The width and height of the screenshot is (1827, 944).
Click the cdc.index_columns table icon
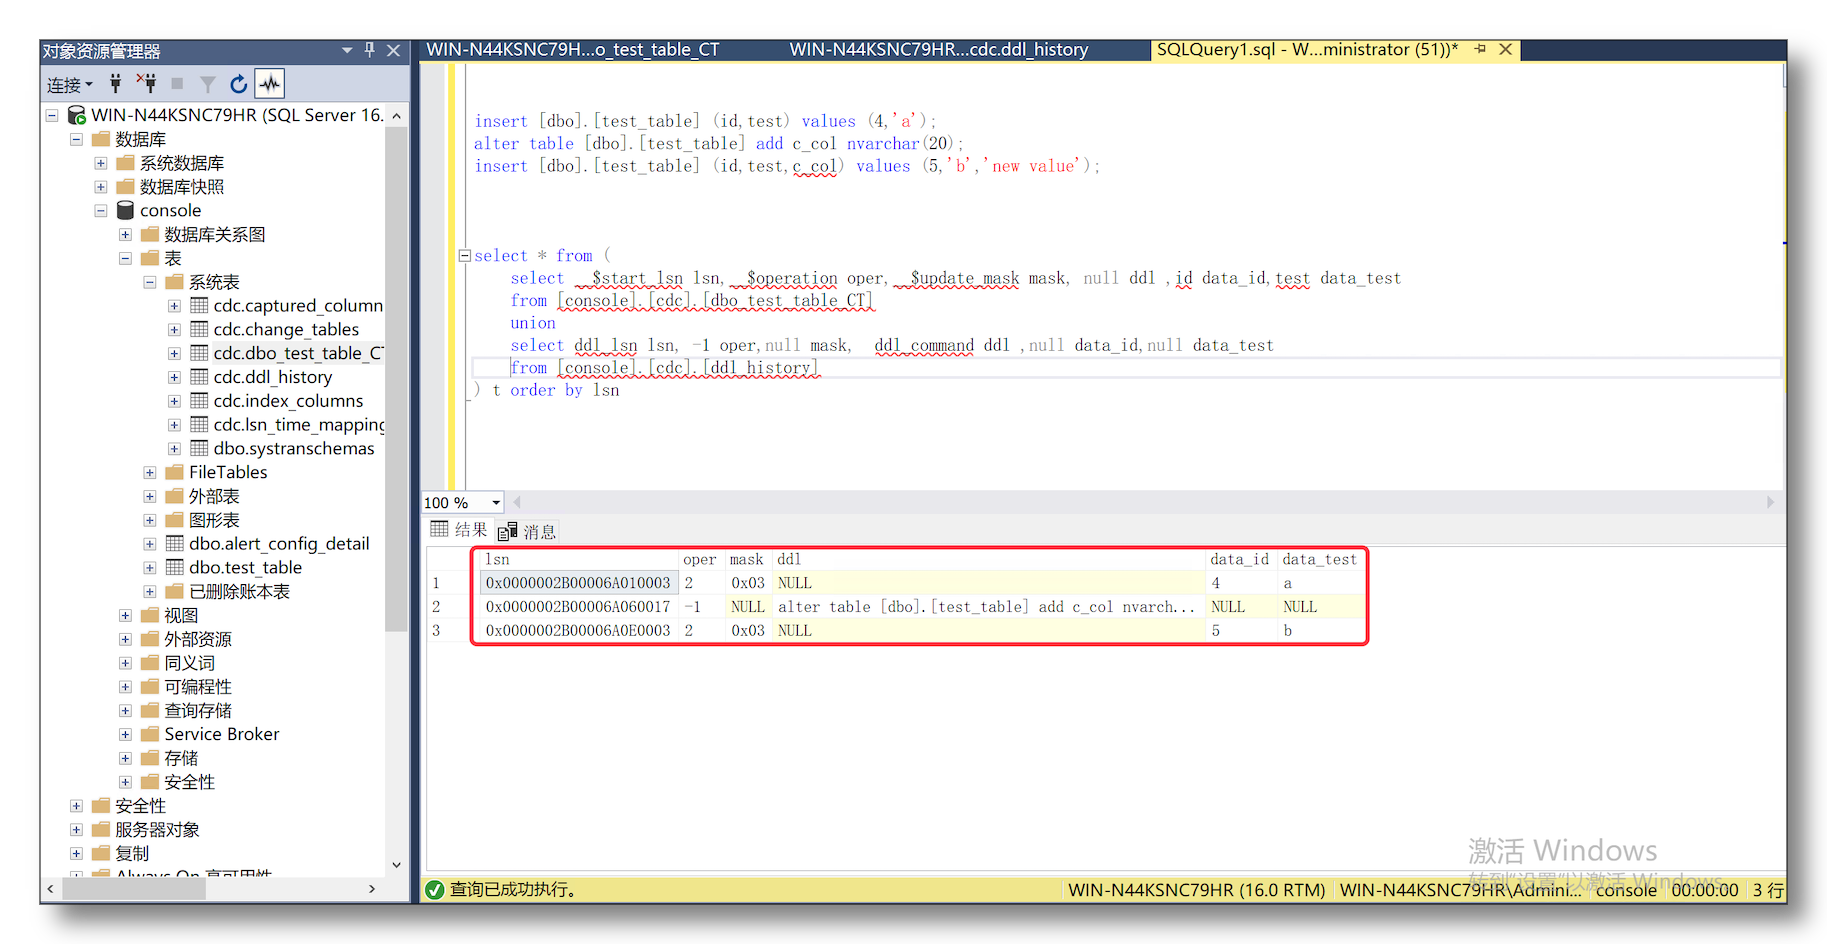pyautogui.click(x=199, y=400)
